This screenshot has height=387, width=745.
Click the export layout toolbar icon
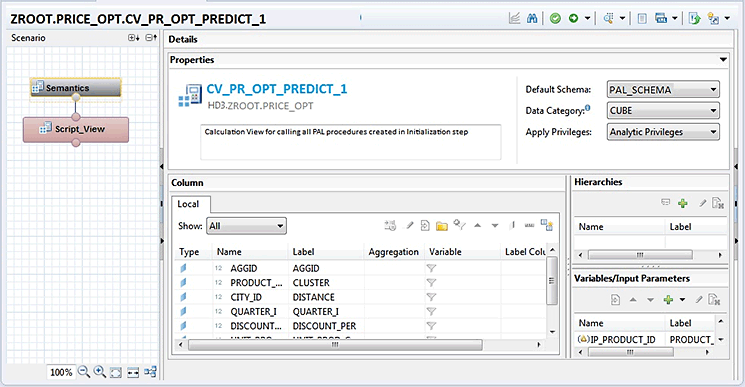coord(660,19)
